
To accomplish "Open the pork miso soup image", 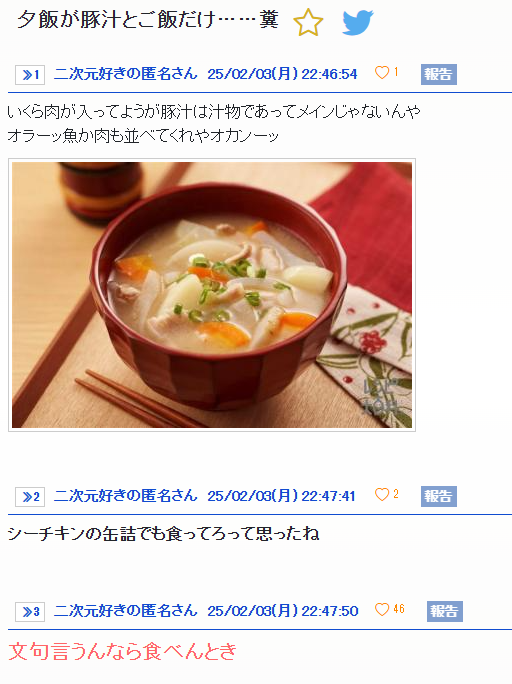I will (x=212, y=295).
